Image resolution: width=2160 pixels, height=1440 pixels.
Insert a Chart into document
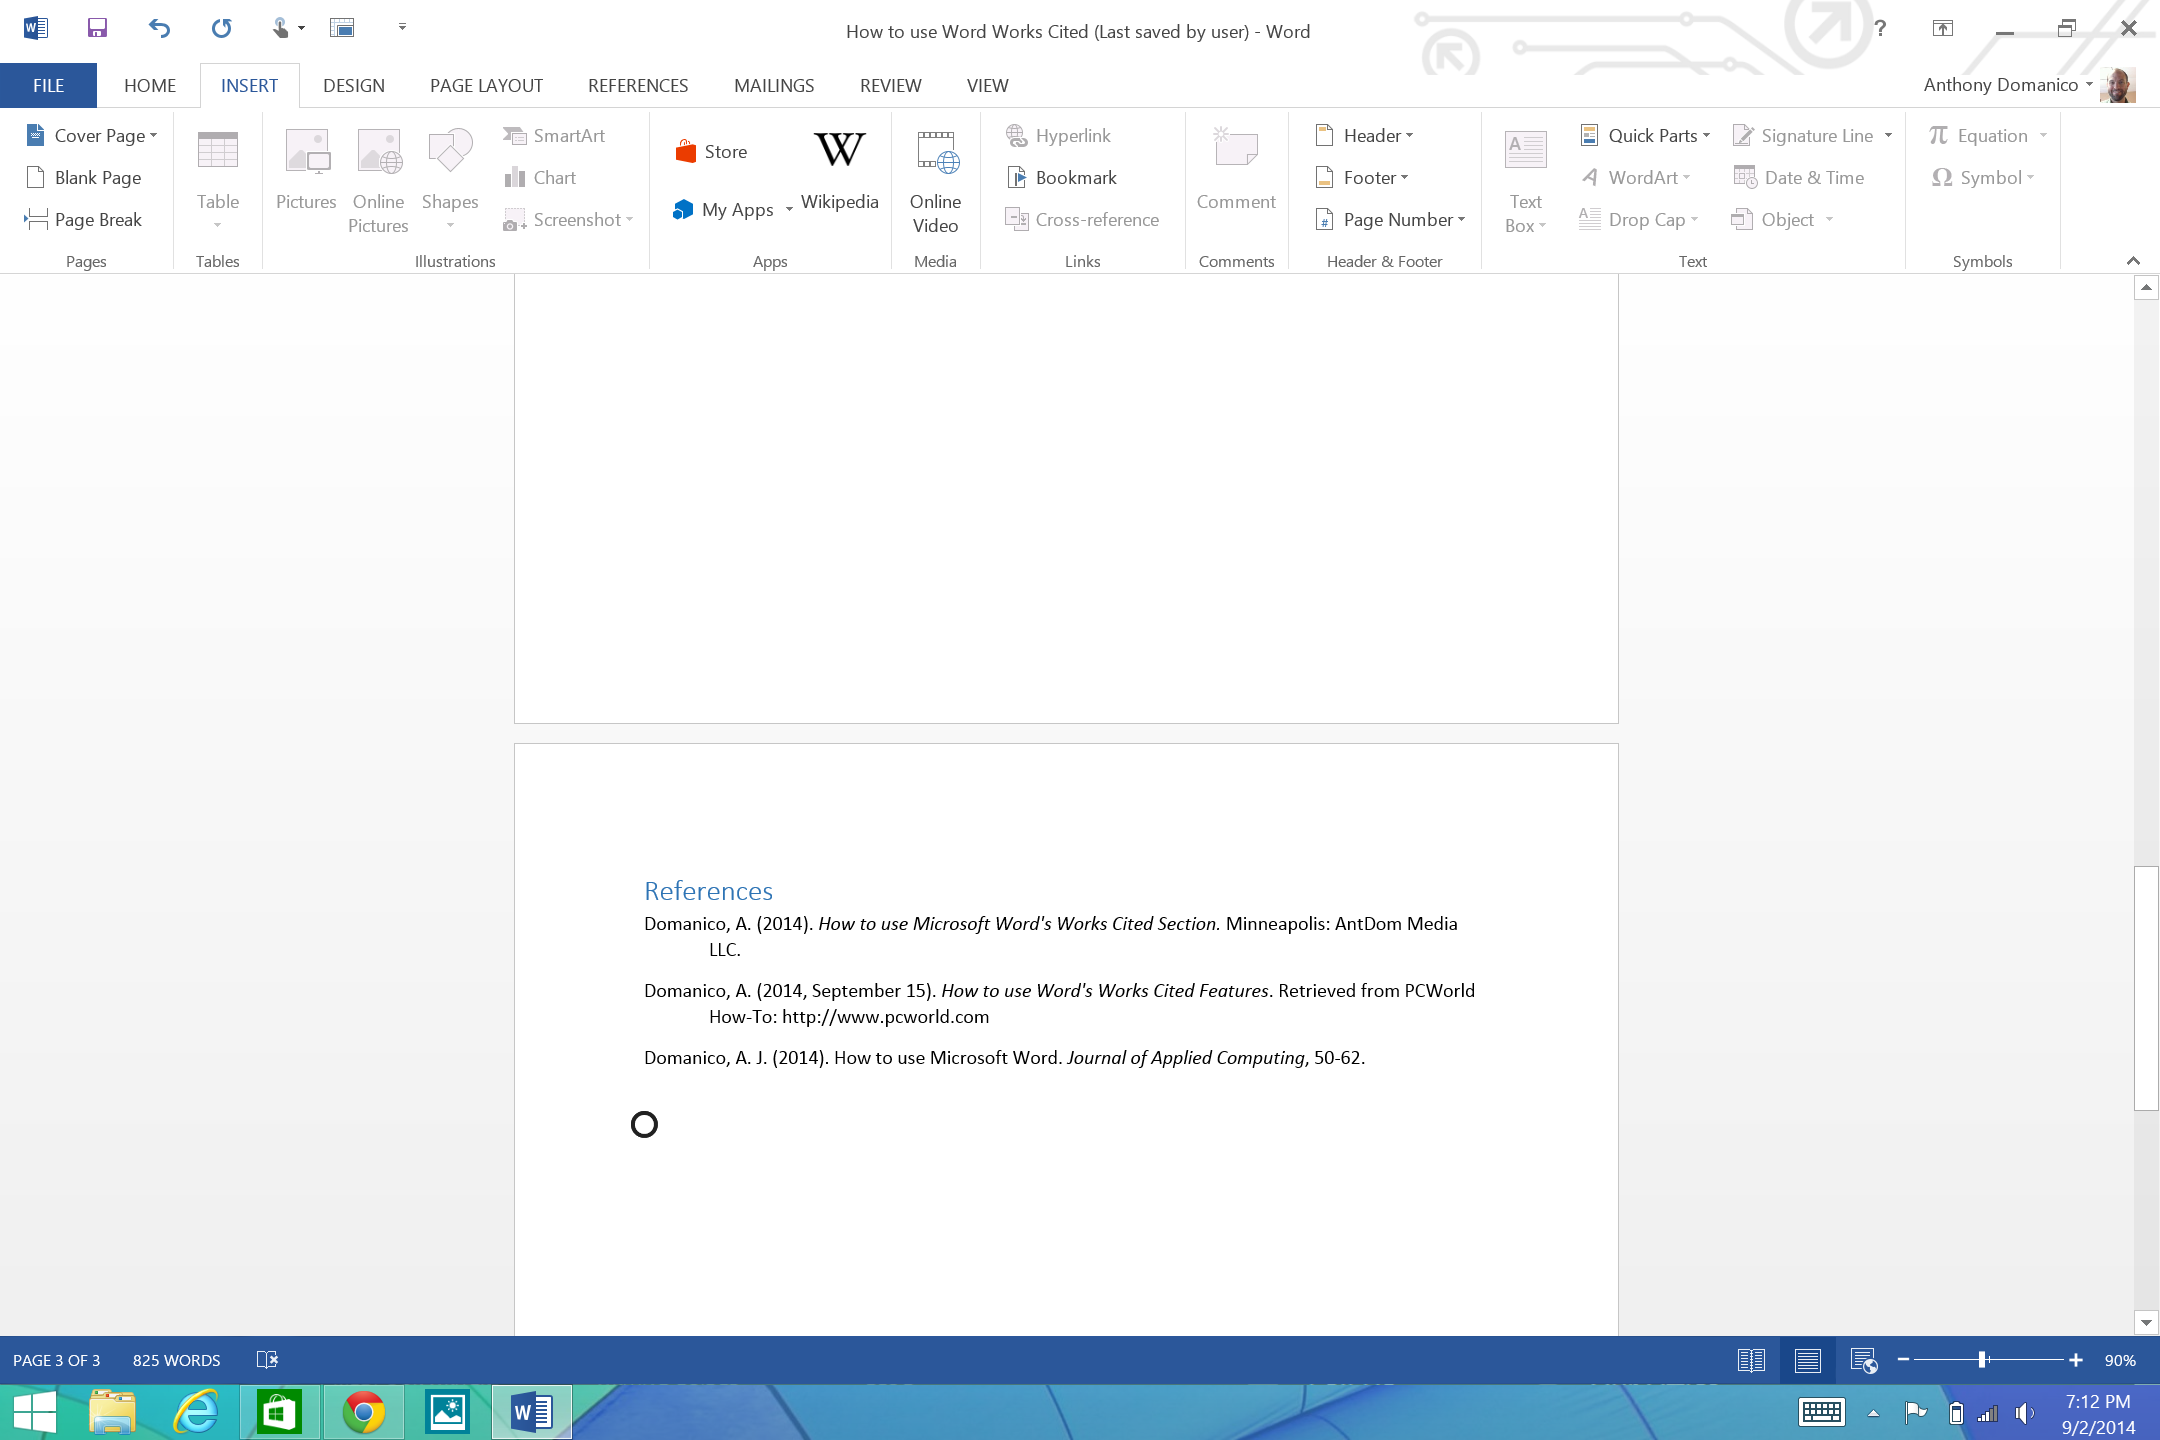[554, 177]
